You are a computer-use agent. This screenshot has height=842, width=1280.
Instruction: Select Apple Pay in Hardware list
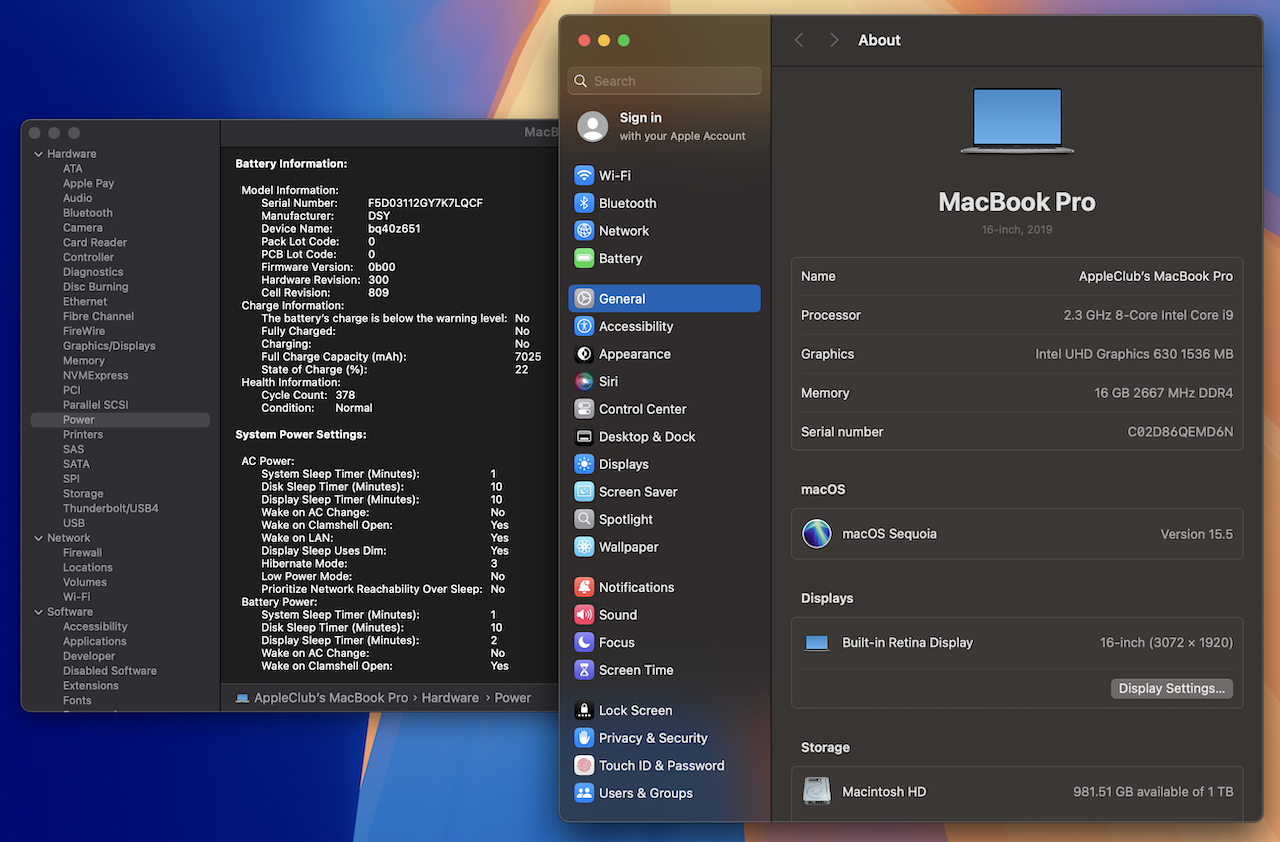[x=89, y=184]
